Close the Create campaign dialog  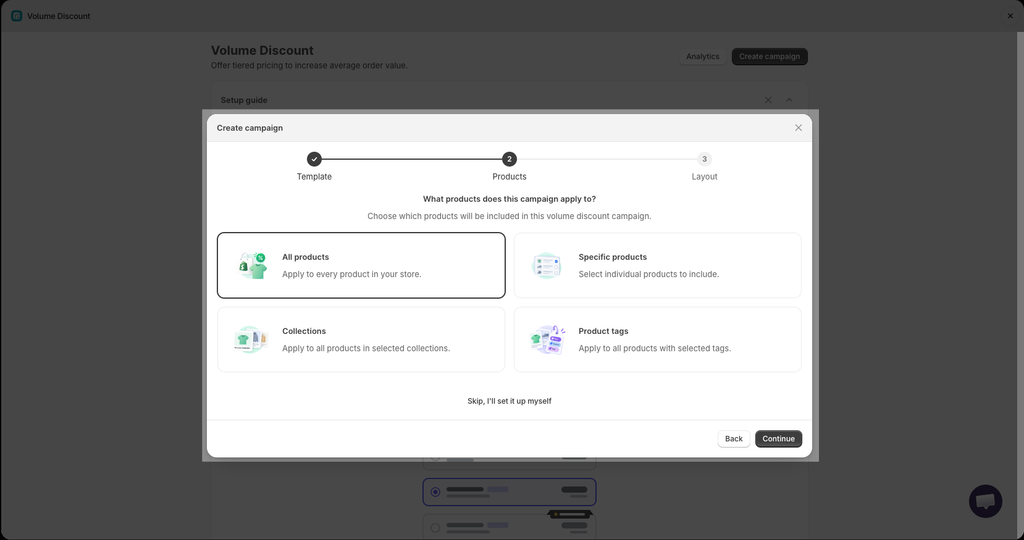click(x=798, y=128)
